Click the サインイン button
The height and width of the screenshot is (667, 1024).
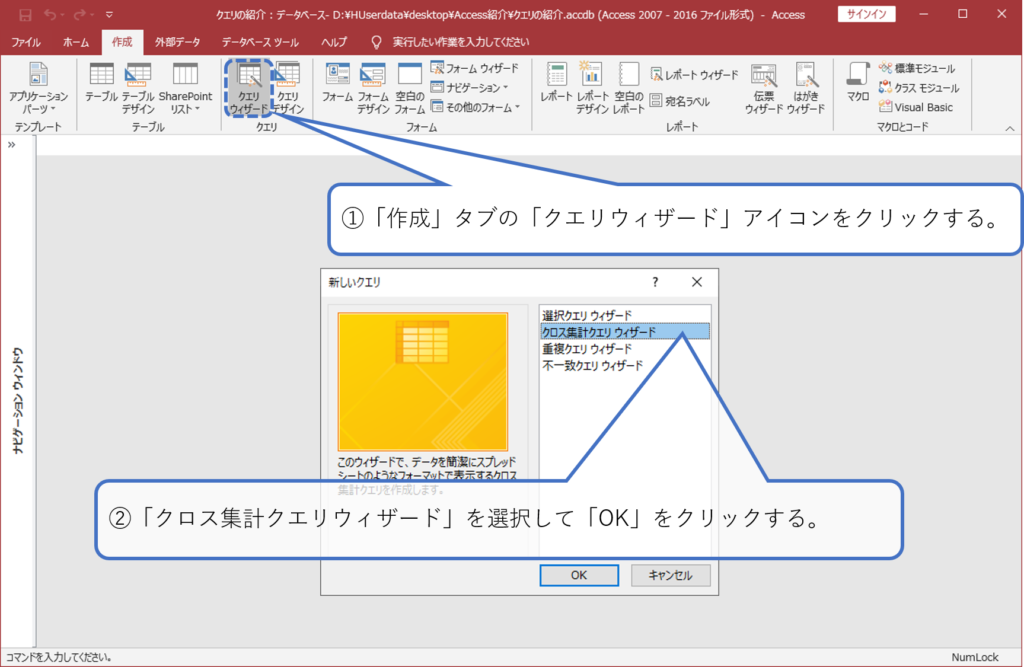866,14
